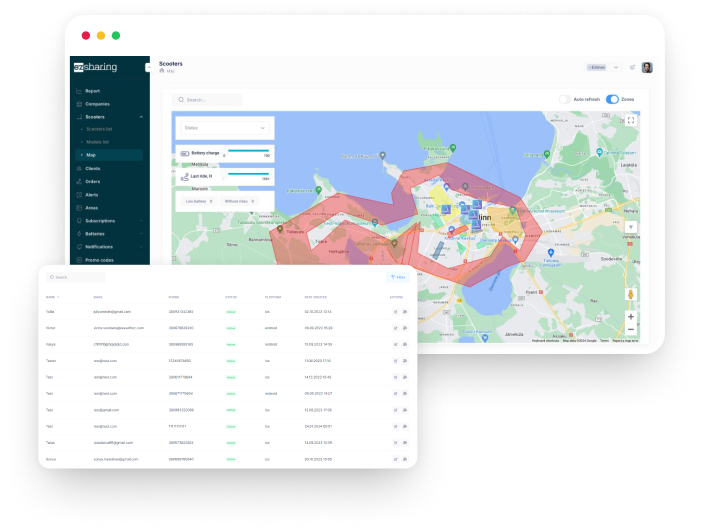Screen dimensions: 703x532
Task: Open the Promo codes sidebar icon
Action: point(79,260)
